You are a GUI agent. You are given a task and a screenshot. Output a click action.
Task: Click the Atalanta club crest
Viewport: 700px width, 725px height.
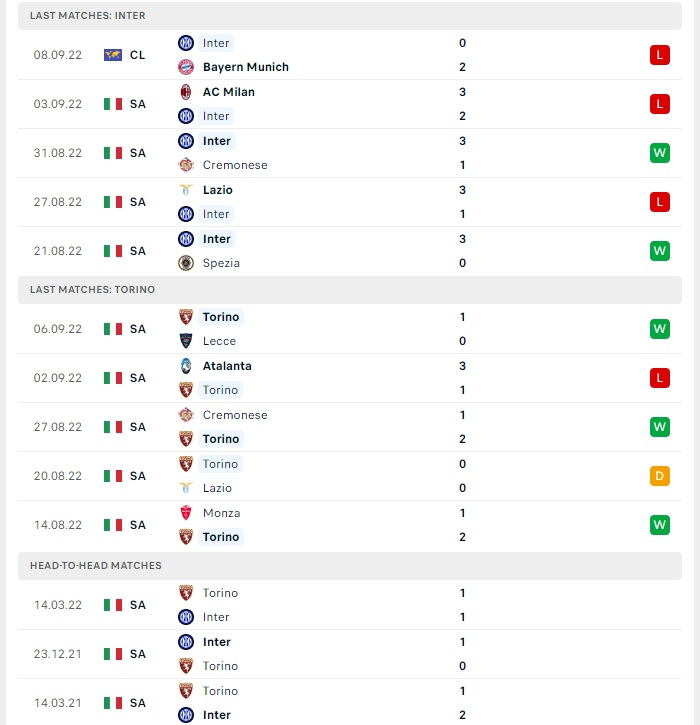186,366
